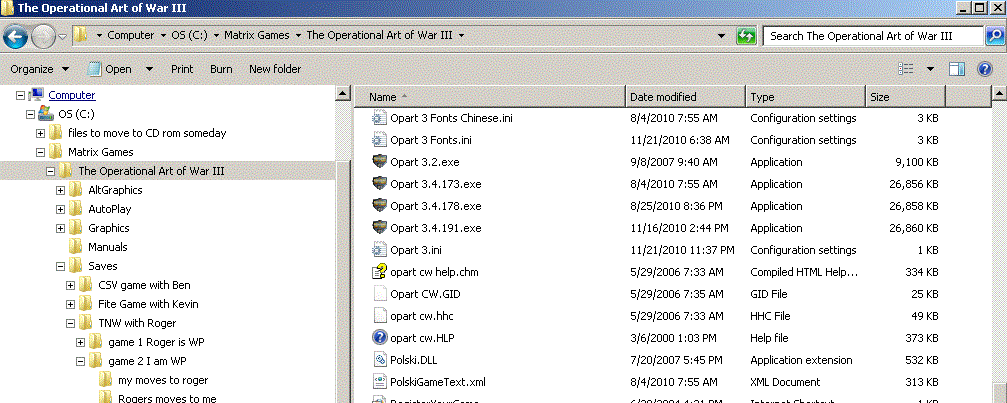Expand the AutoPlay folder node
Screen dimensions: 1007x403
[60, 209]
